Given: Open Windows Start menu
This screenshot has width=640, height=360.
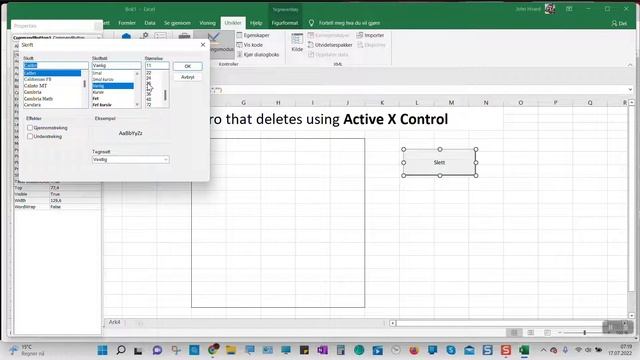Looking at the screenshot, I should 102,350.
